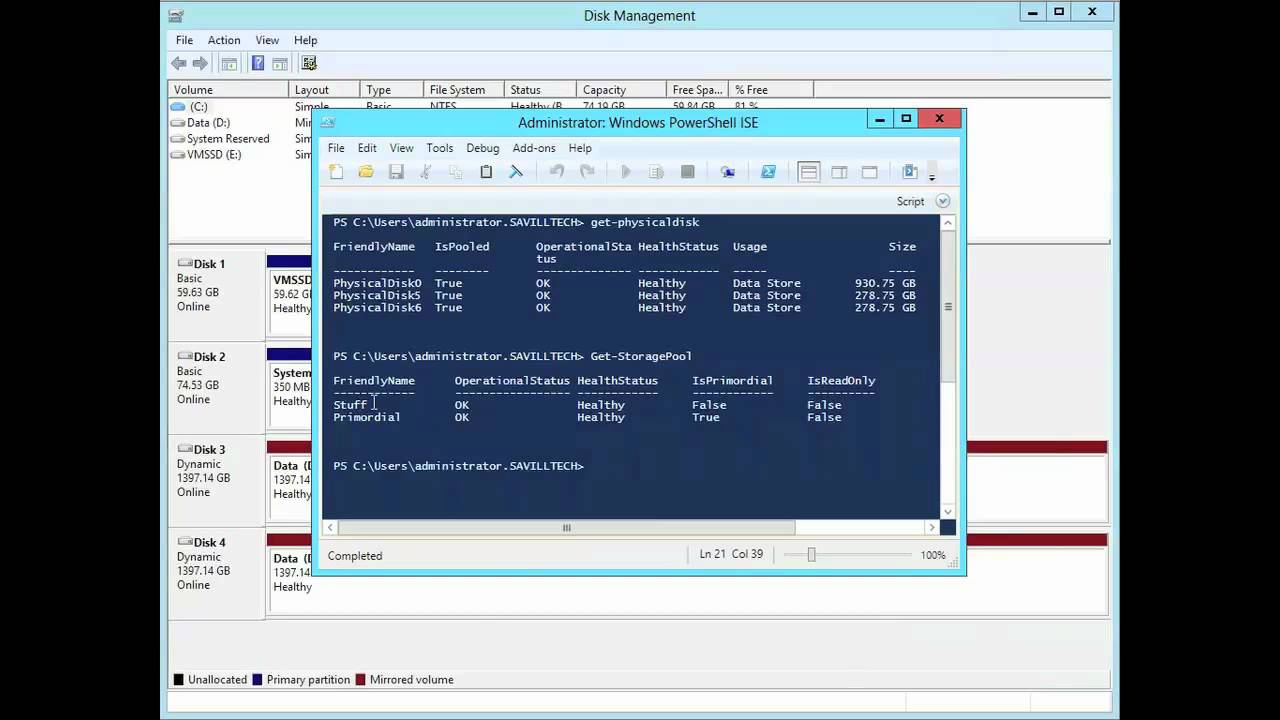Click Paste clipboard icon in ISE toolbar

(486, 172)
